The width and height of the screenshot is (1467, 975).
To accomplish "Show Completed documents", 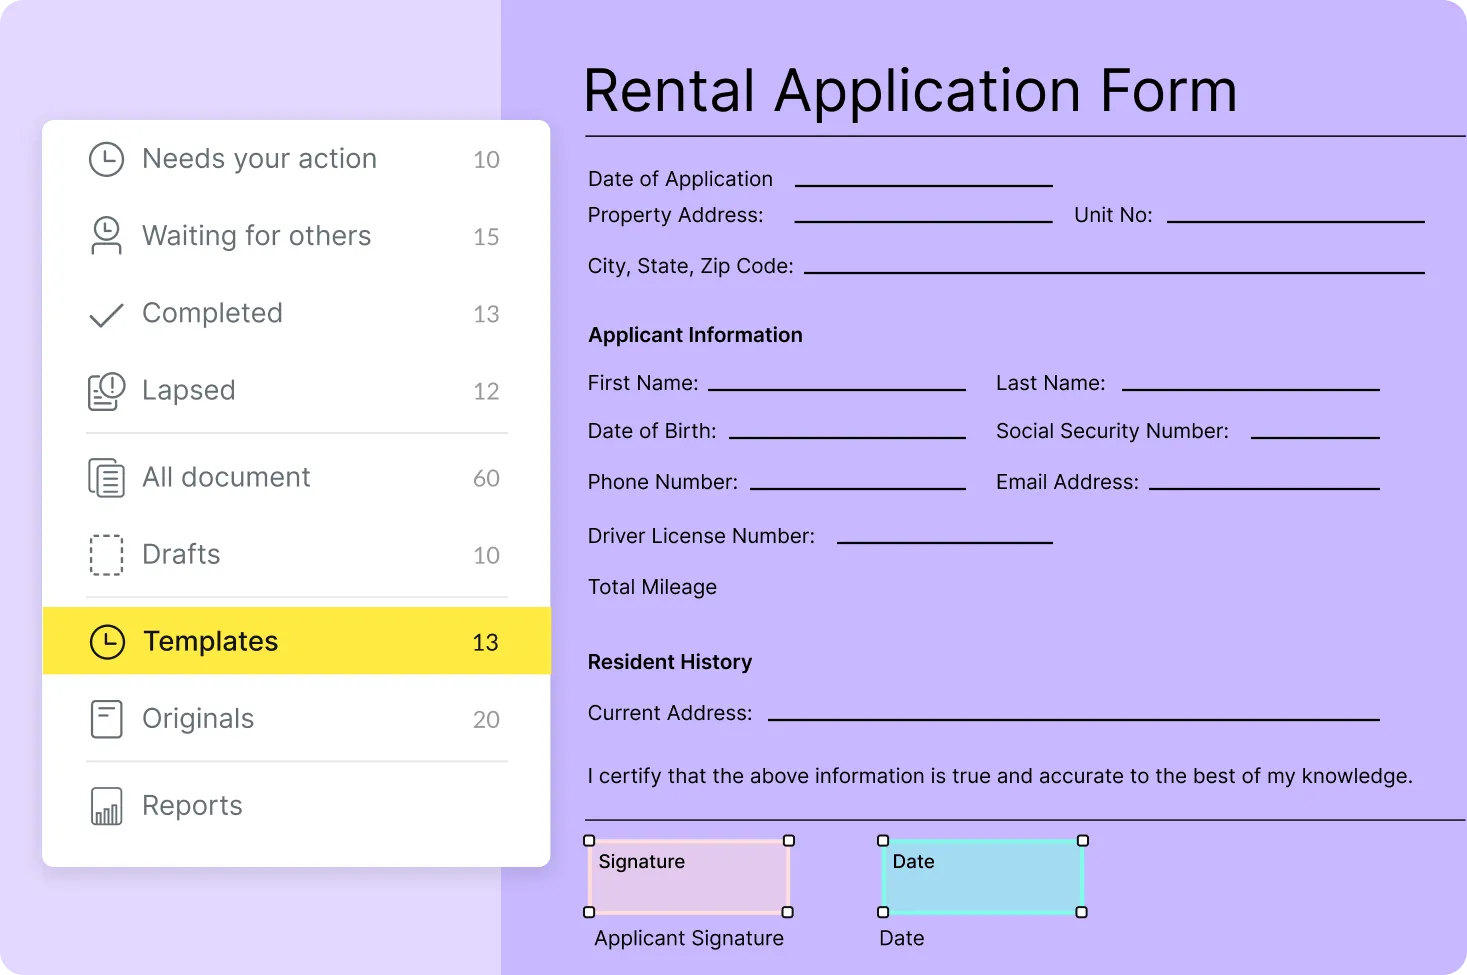I will tap(296, 313).
